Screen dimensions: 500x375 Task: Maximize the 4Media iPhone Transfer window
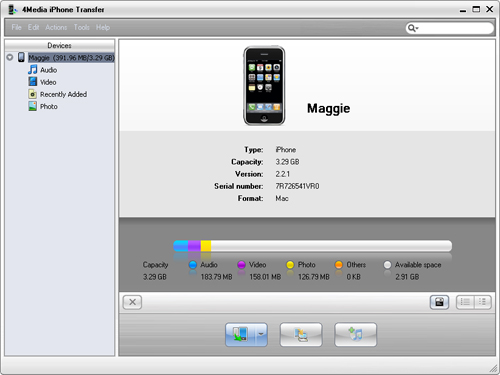[476, 9]
